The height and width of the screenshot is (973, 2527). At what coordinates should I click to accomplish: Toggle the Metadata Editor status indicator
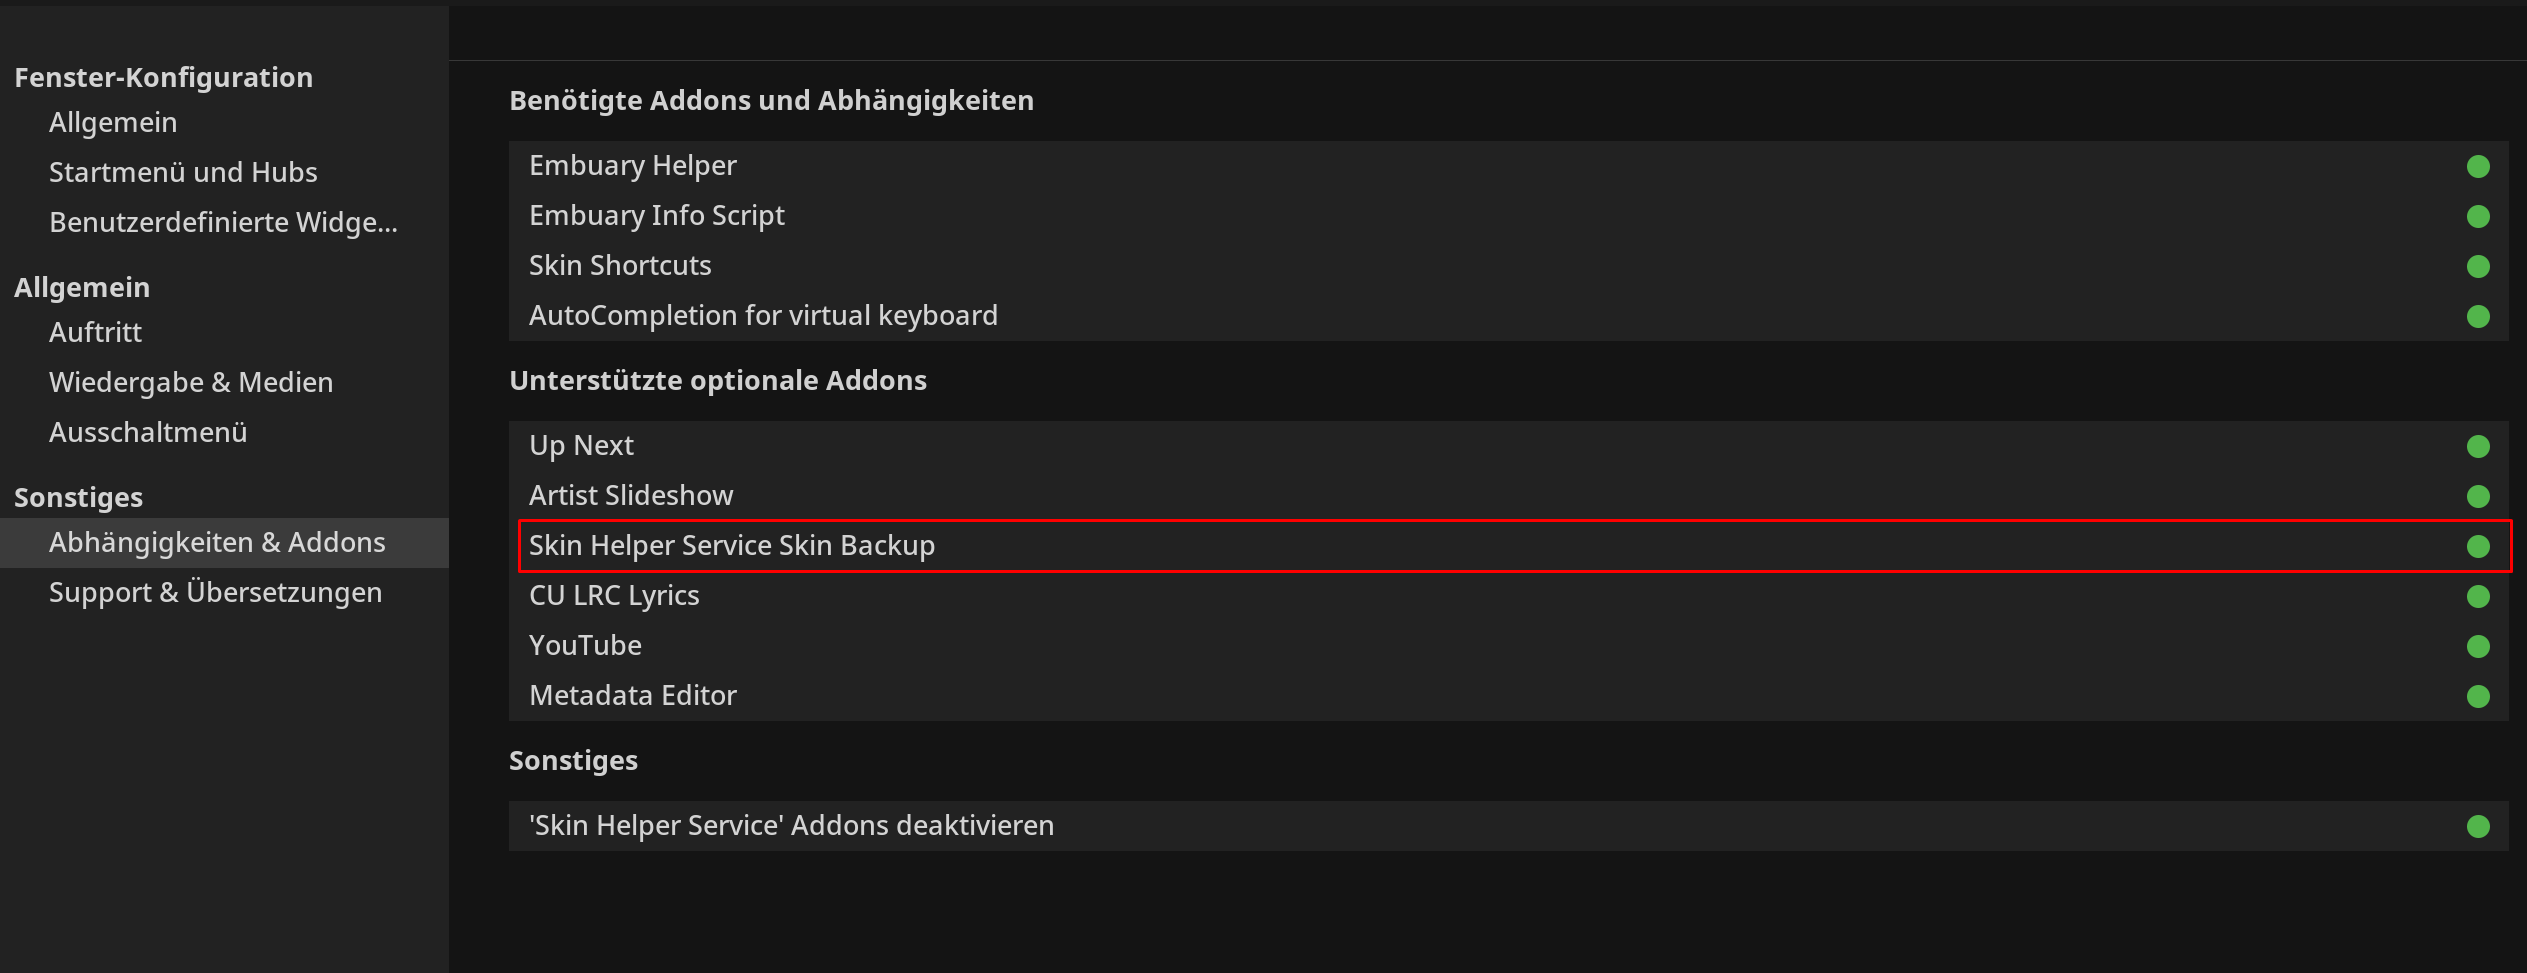click(x=2477, y=696)
